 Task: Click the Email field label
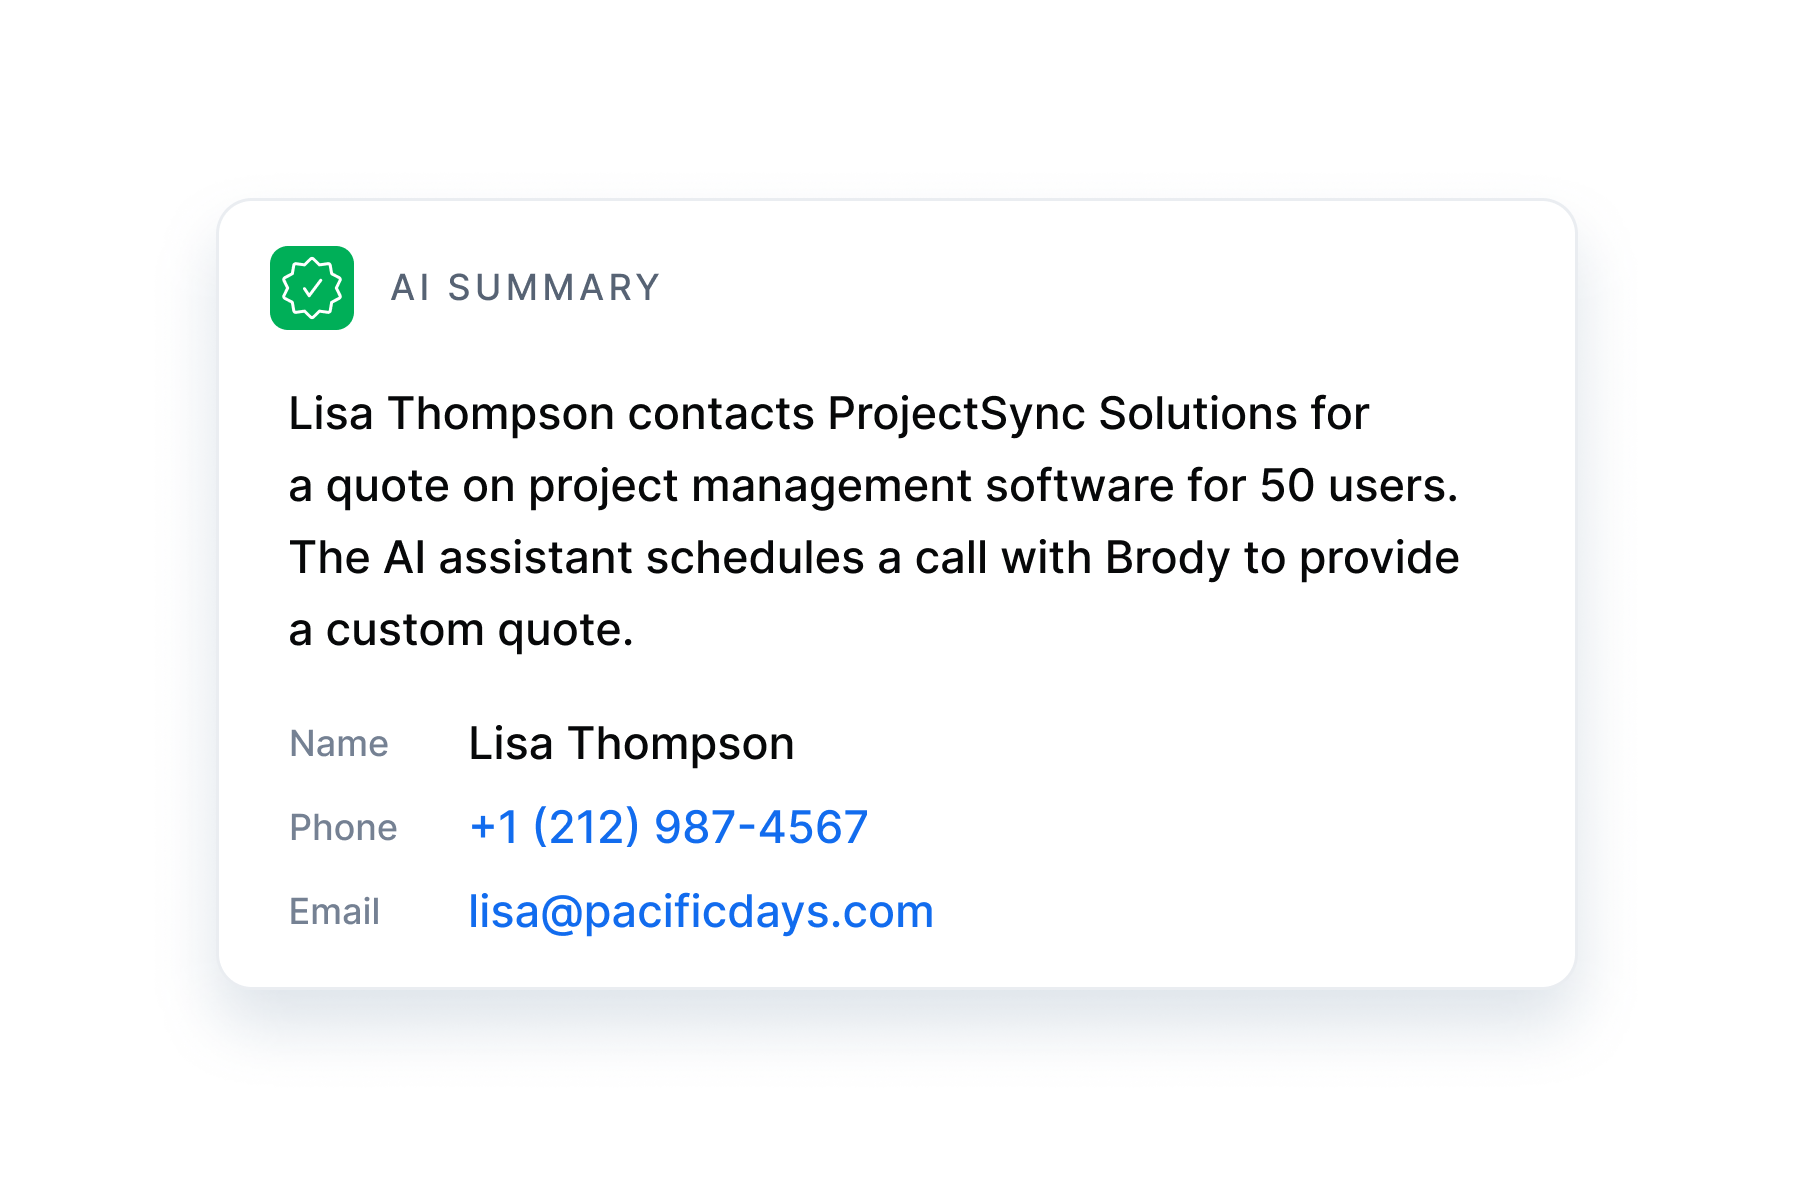coord(334,912)
